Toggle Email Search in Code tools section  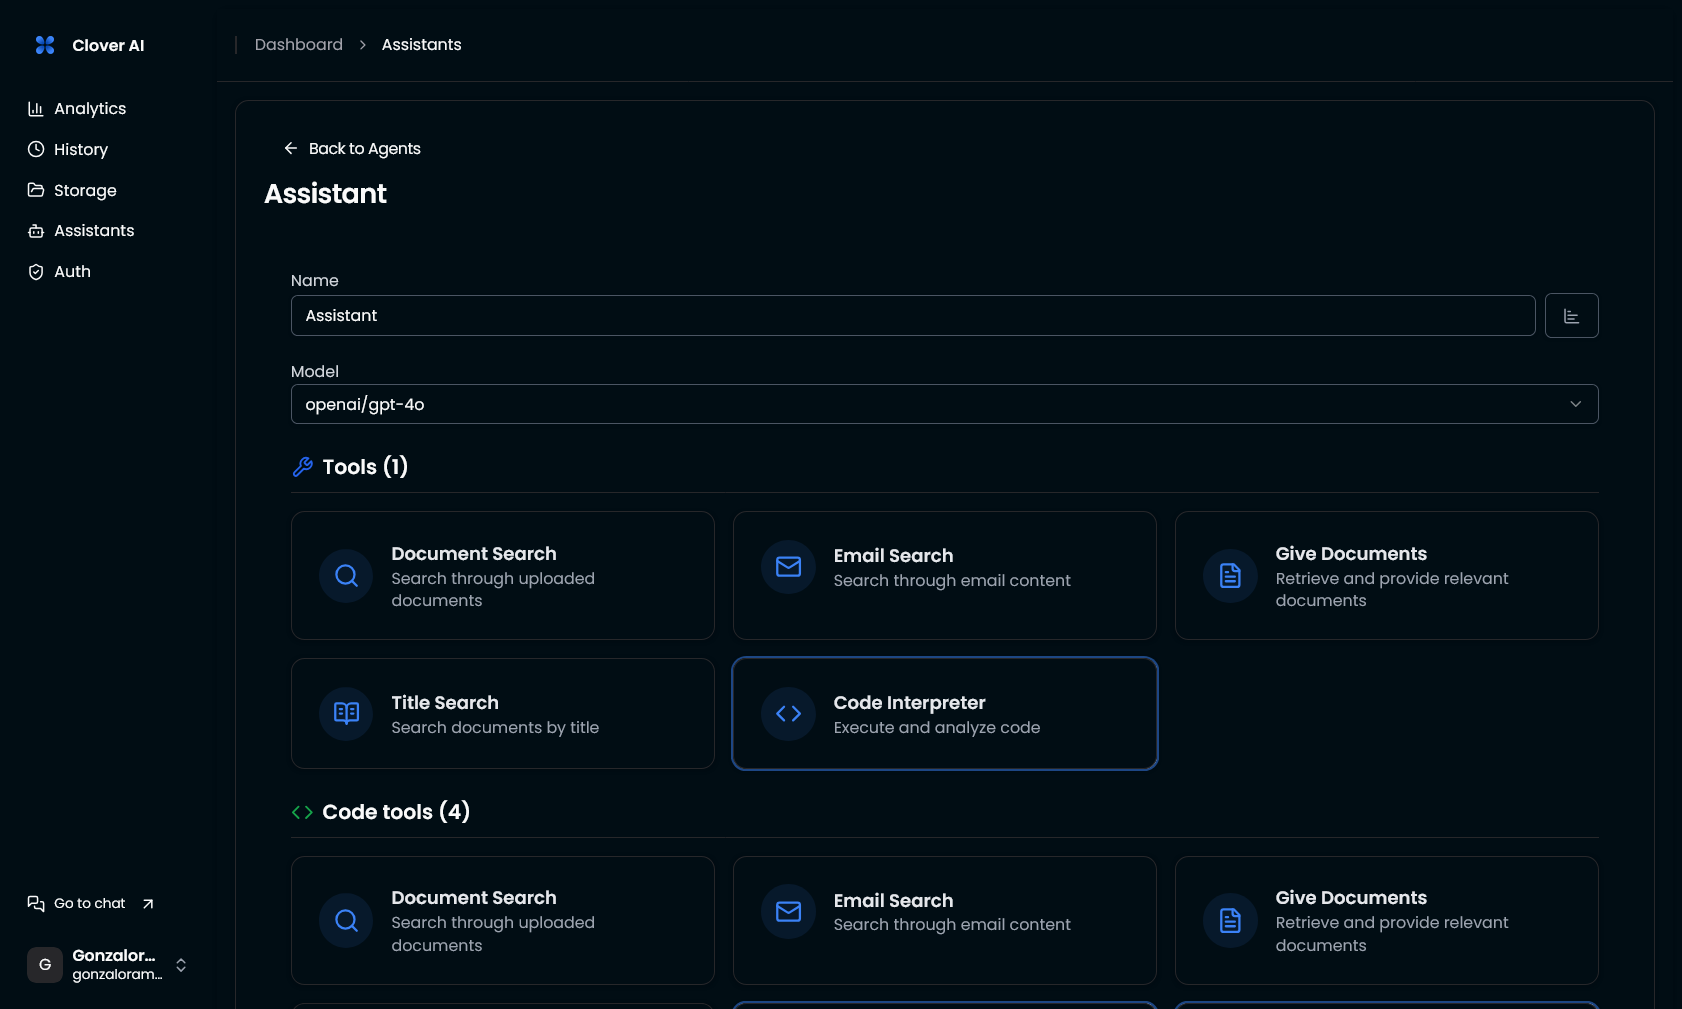945,921
